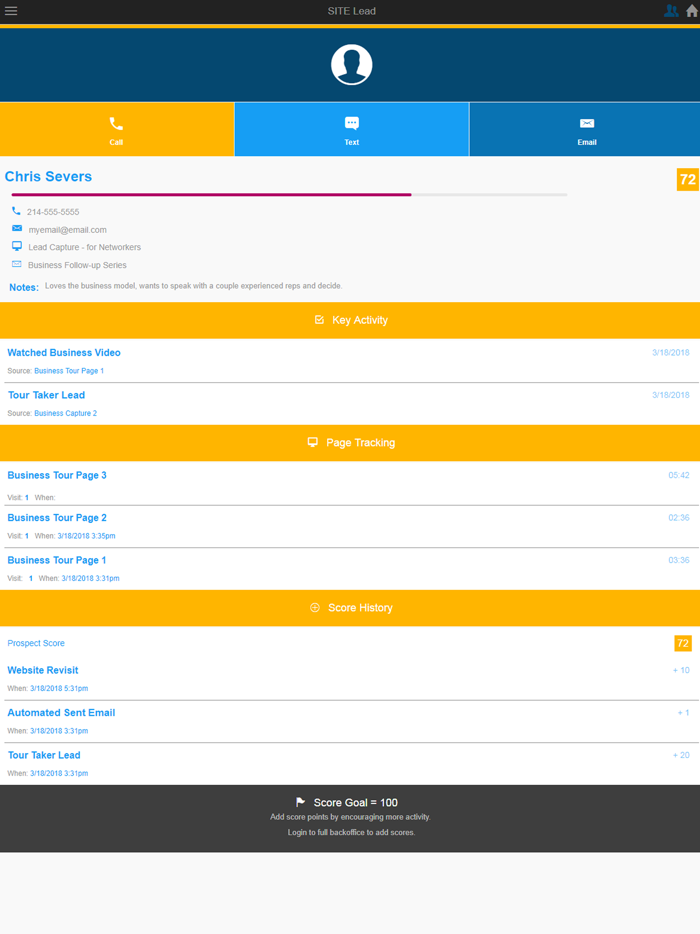The width and height of the screenshot is (700, 934).
Task: Click monitor icon beside Lead Capture
Action: (17, 246)
